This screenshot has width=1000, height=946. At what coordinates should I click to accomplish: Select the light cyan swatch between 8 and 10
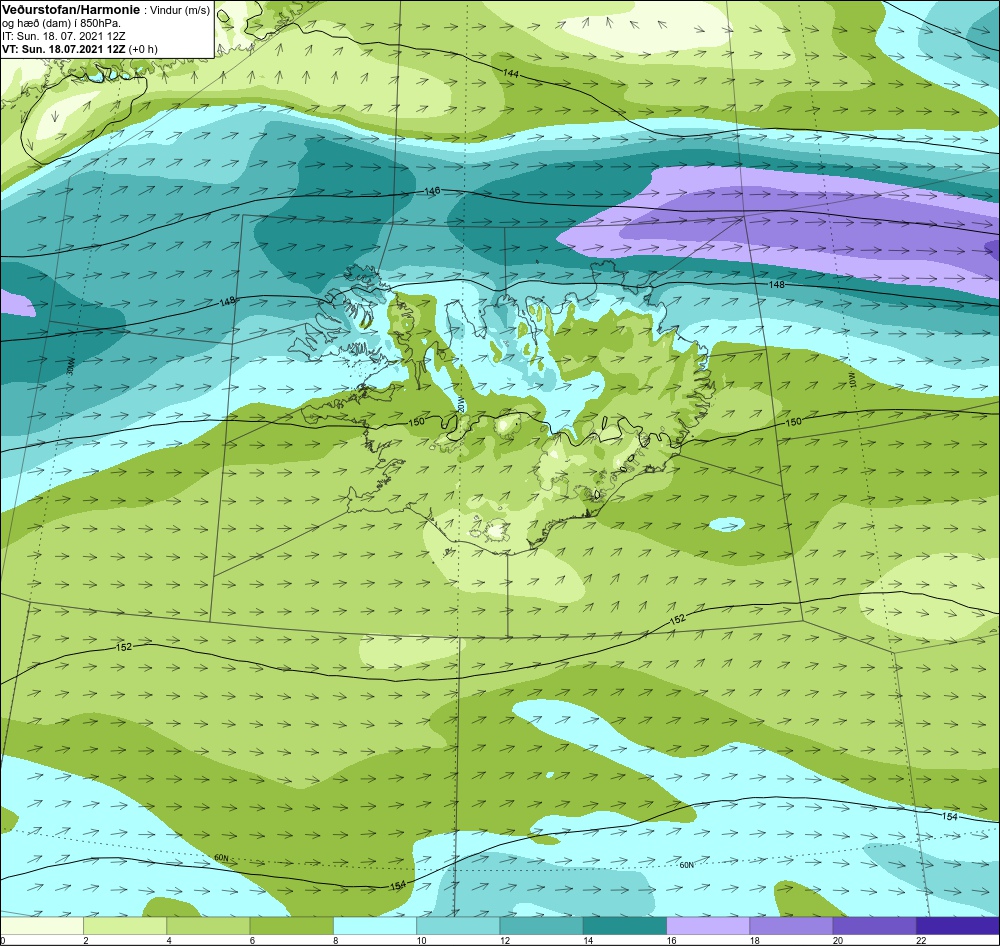tap(375, 924)
